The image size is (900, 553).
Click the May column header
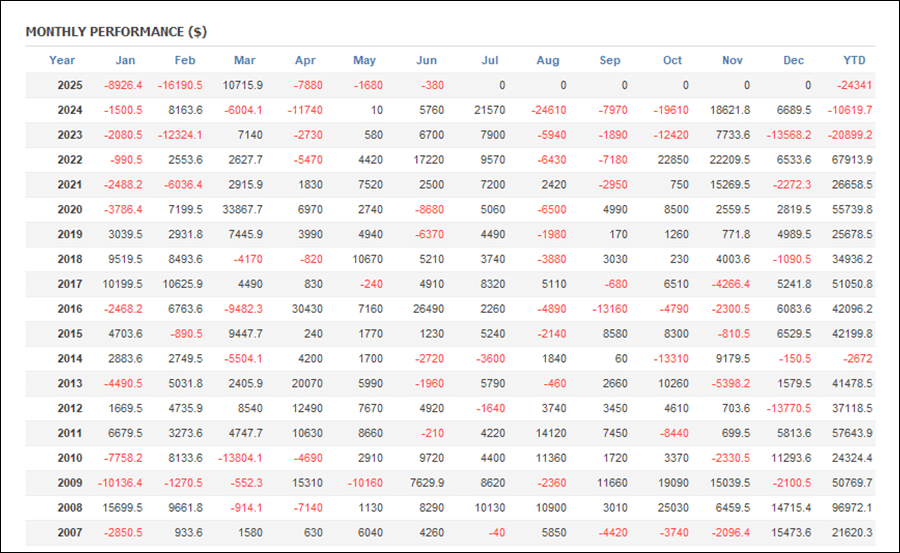[364, 60]
